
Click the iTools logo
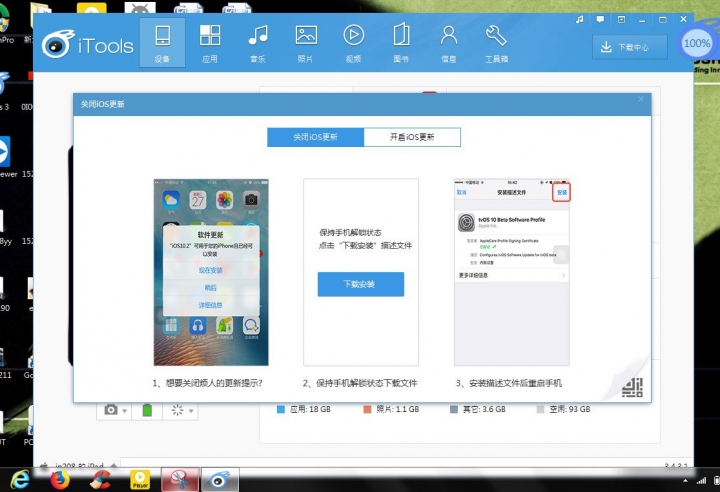[88, 44]
